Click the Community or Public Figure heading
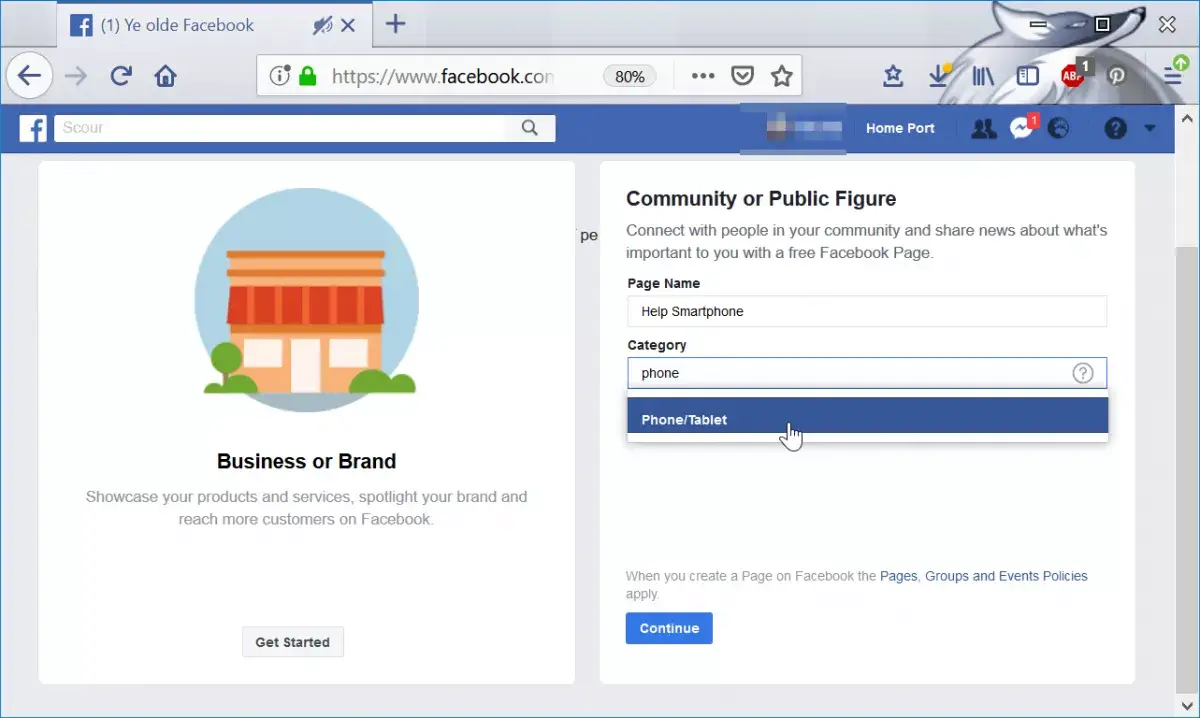The height and width of the screenshot is (718, 1200). [x=761, y=198]
